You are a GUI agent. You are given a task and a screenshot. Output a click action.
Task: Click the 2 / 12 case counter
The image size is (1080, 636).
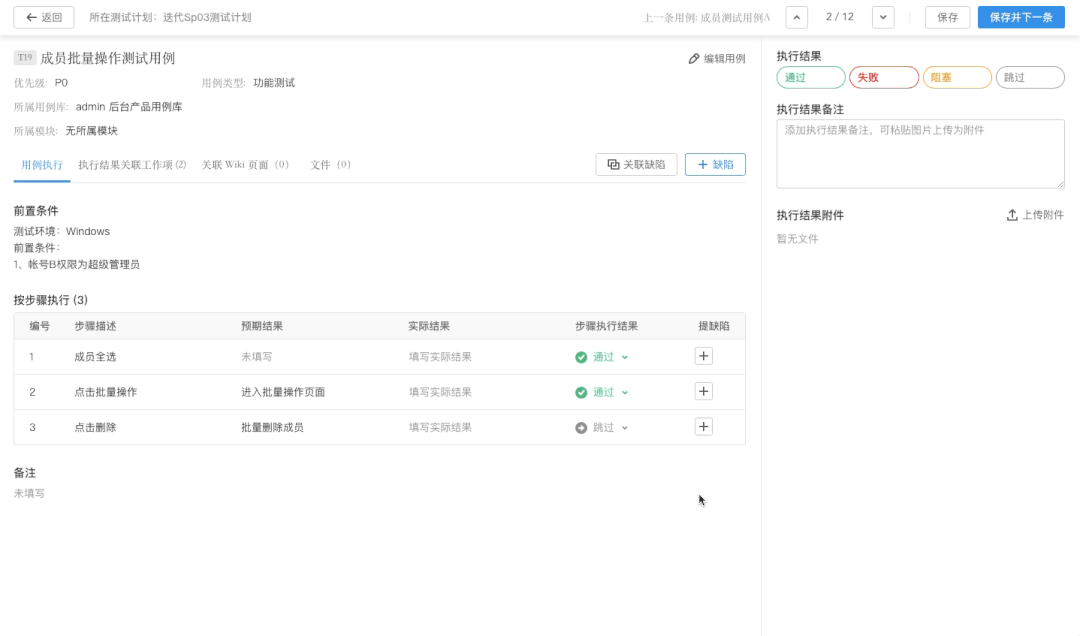(x=840, y=17)
